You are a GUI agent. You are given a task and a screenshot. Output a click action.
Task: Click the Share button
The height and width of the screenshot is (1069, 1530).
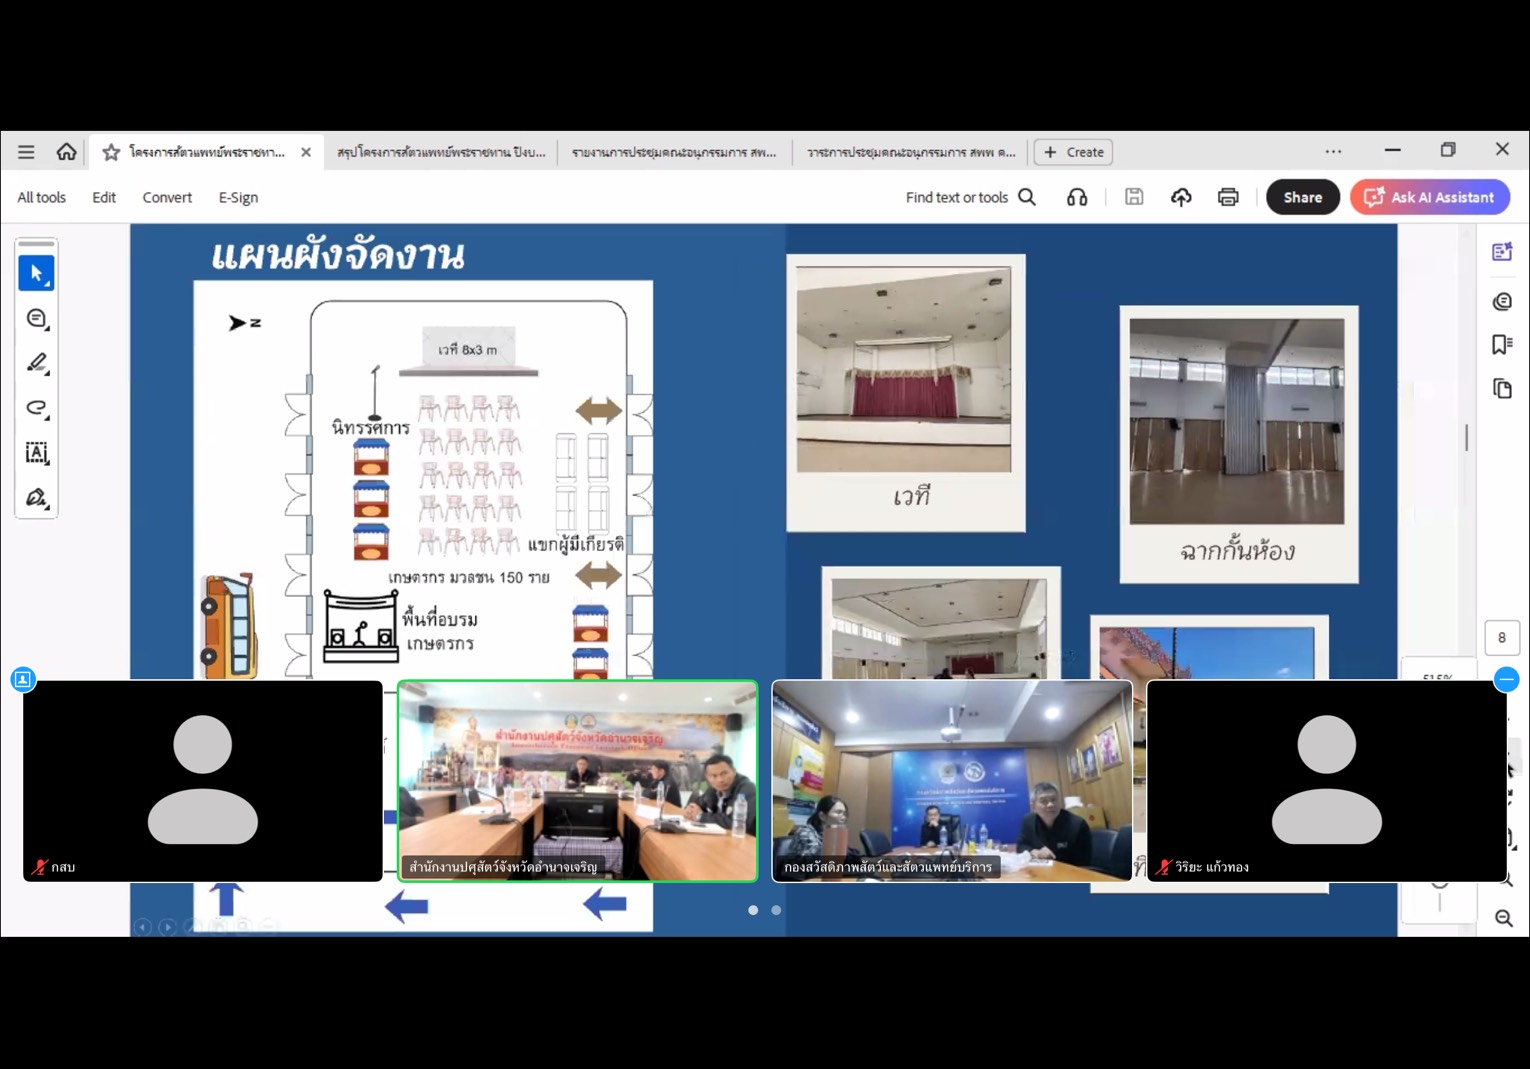click(x=1302, y=197)
